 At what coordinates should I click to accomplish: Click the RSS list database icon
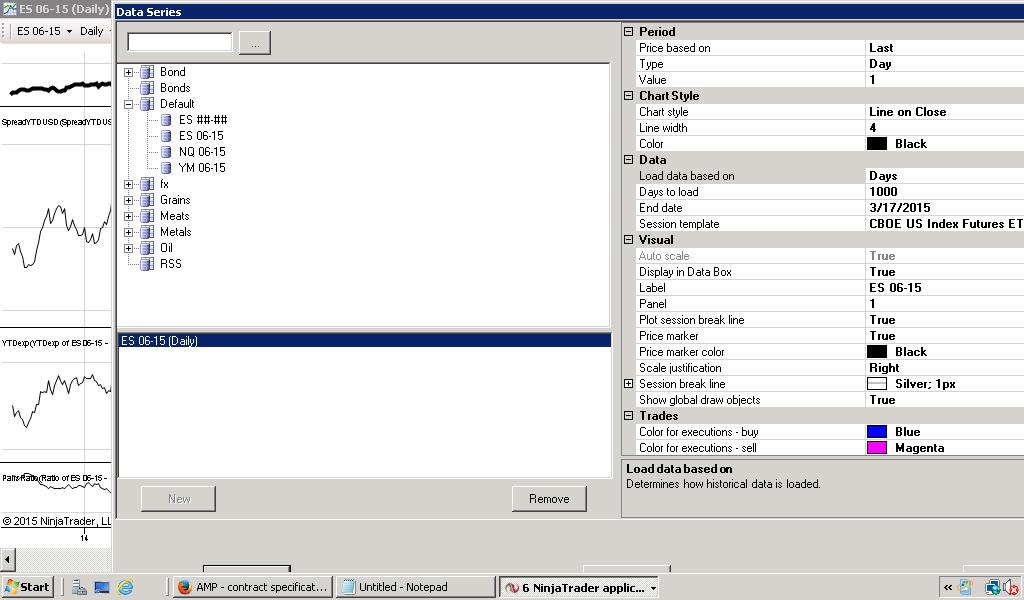[148, 264]
